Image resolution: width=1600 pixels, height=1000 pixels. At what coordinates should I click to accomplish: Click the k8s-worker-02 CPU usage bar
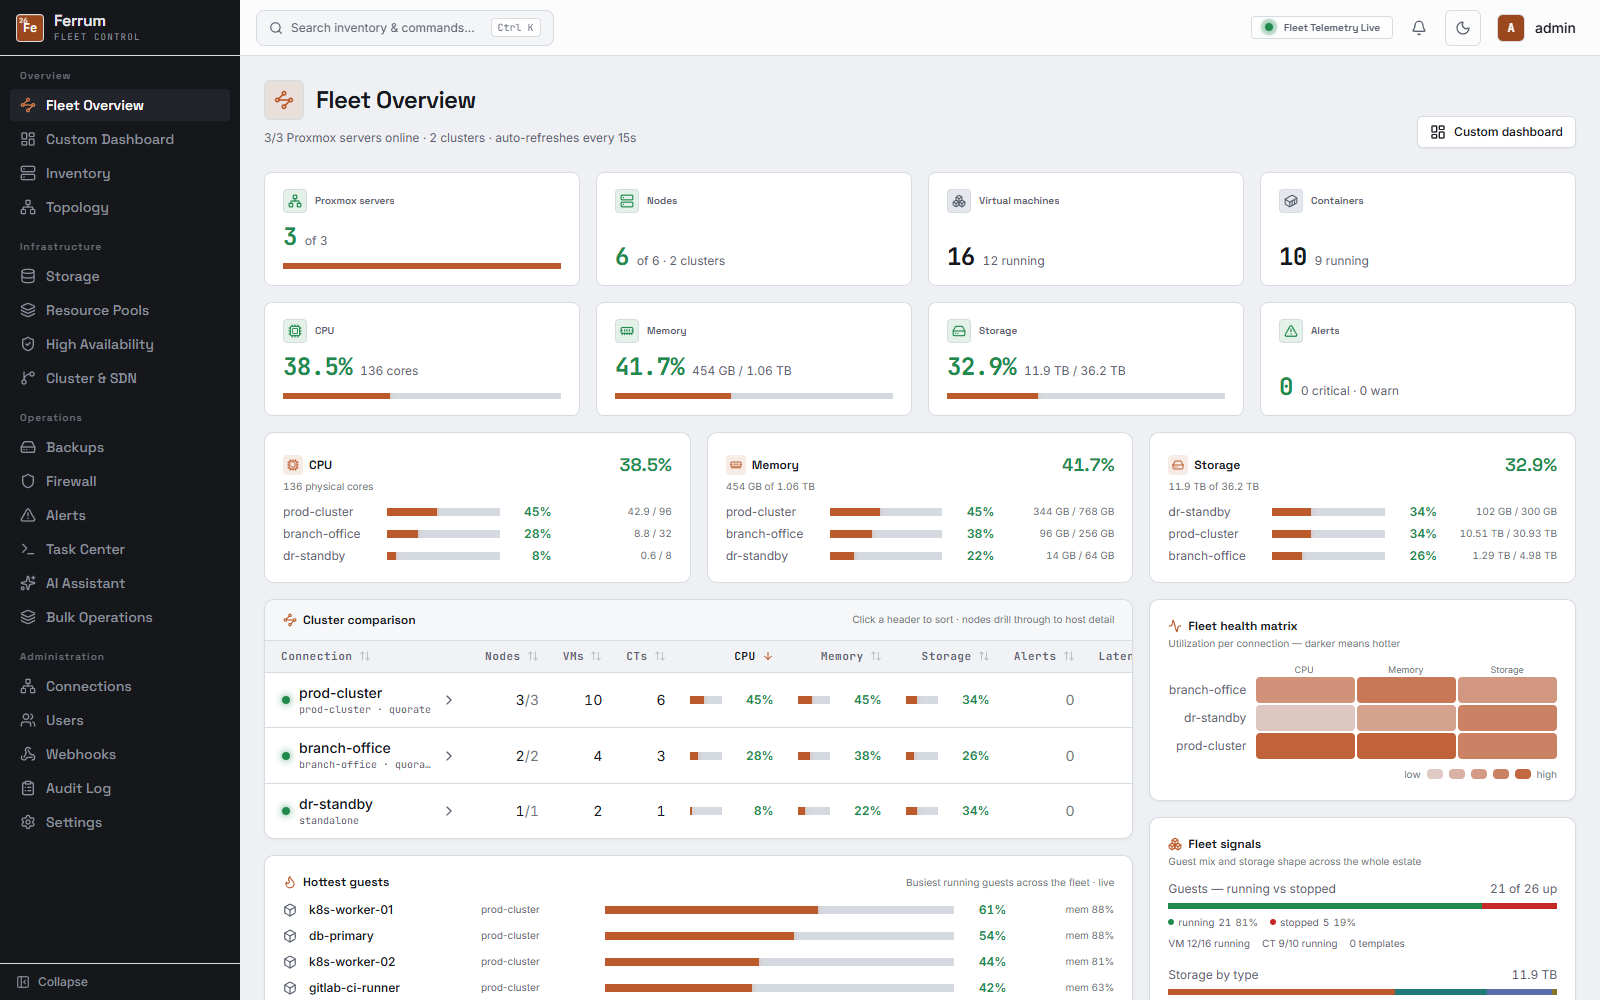779,962
